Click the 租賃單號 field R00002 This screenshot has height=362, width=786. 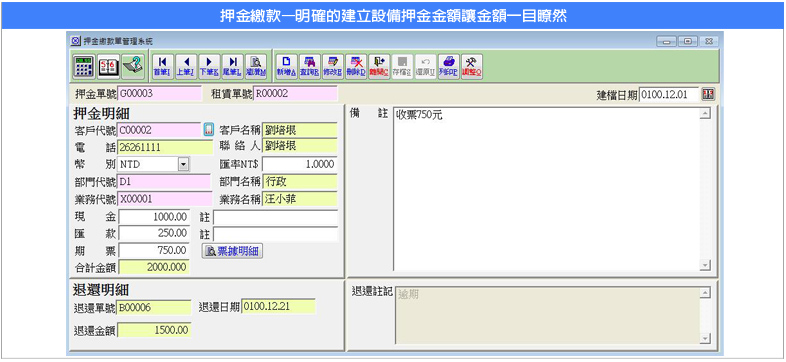[295, 94]
